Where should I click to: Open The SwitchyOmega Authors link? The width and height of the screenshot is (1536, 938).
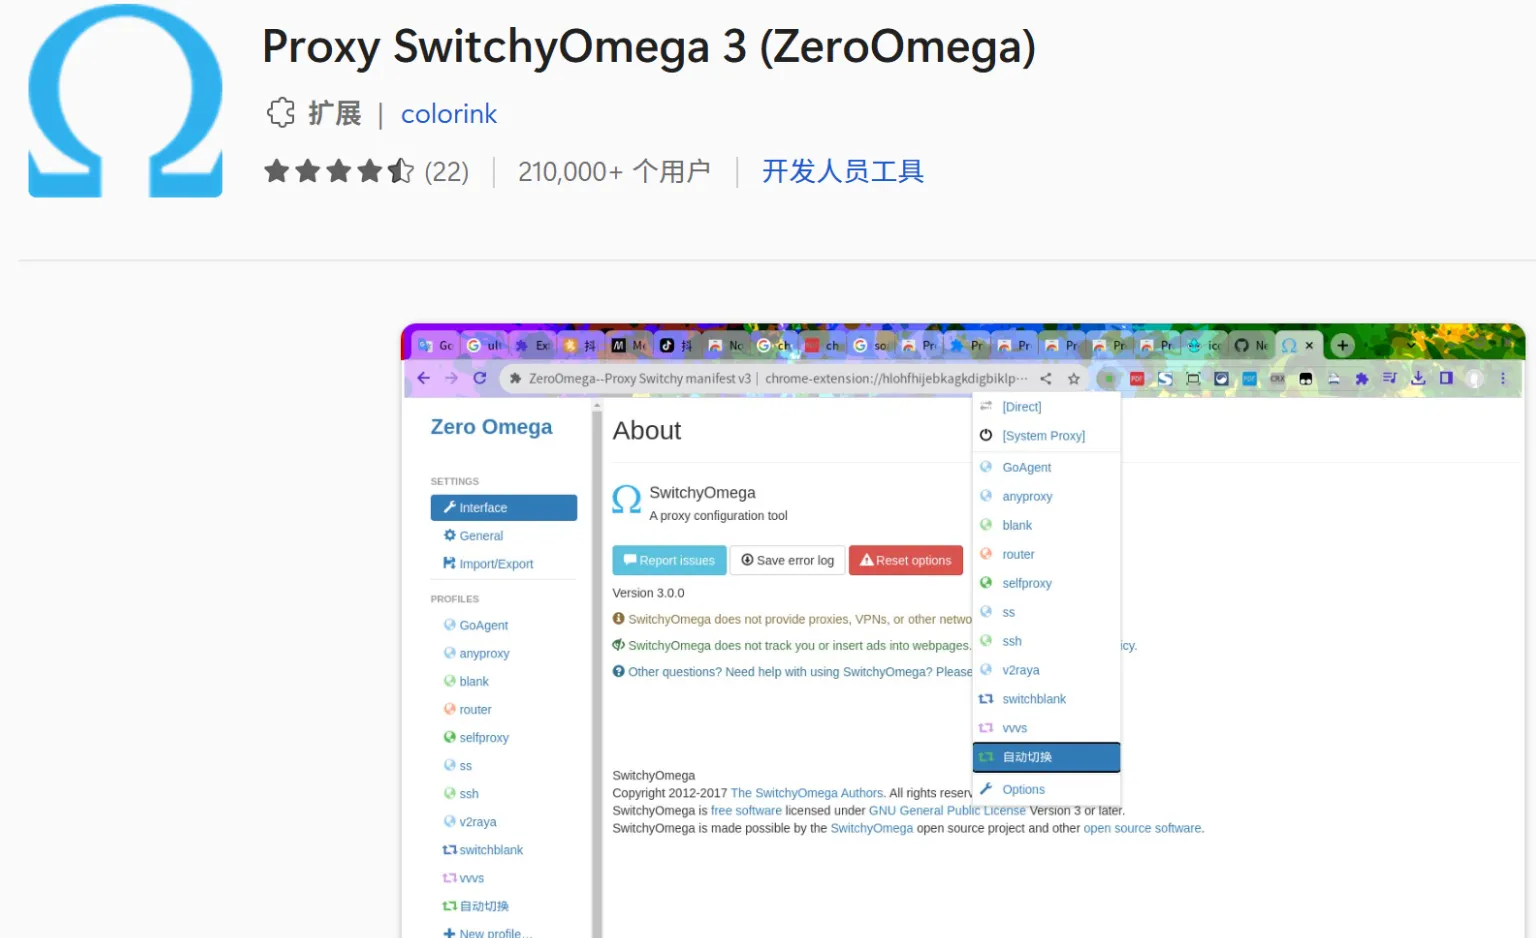807,793
